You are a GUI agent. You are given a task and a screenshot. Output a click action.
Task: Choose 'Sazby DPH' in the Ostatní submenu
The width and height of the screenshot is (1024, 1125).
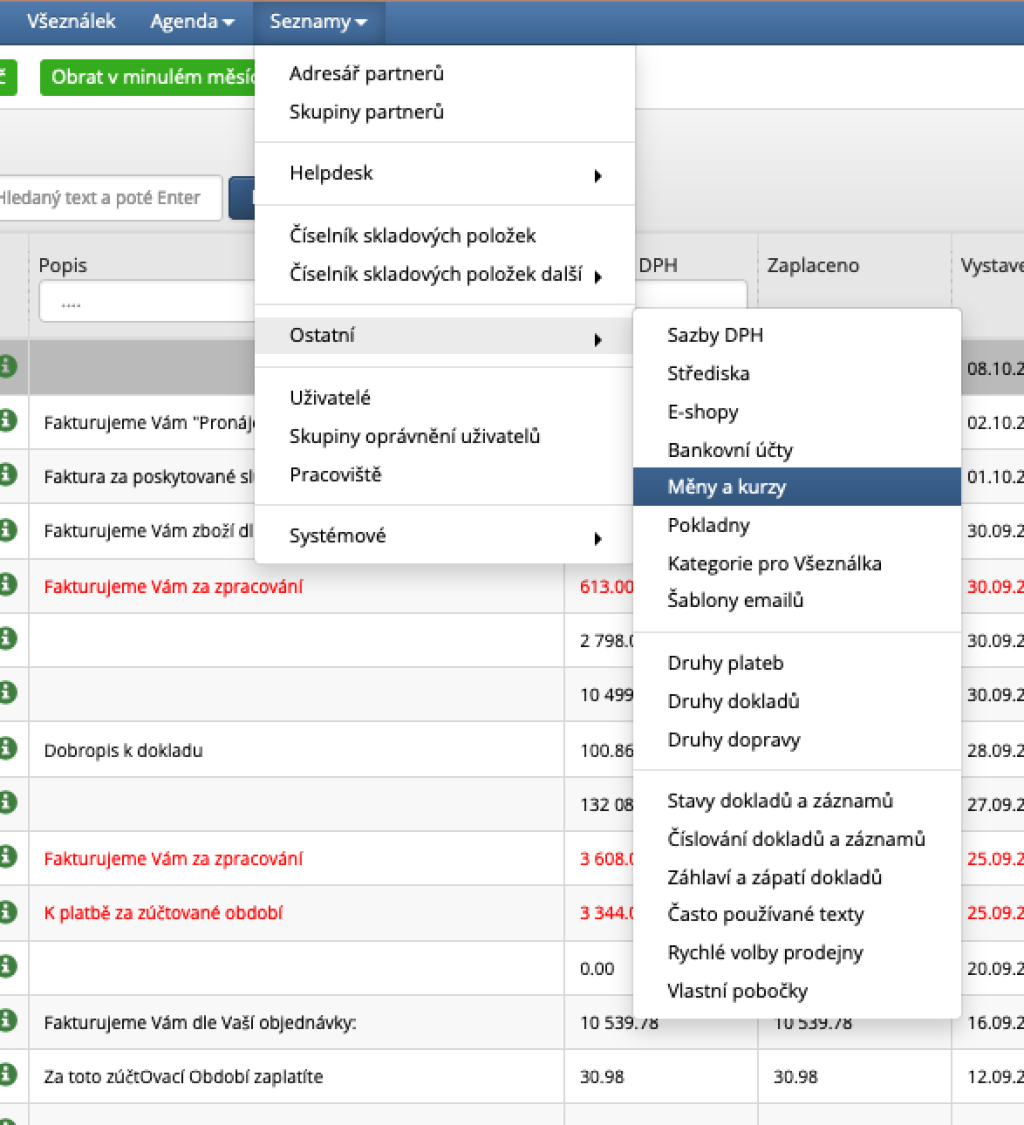click(x=715, y=335)
